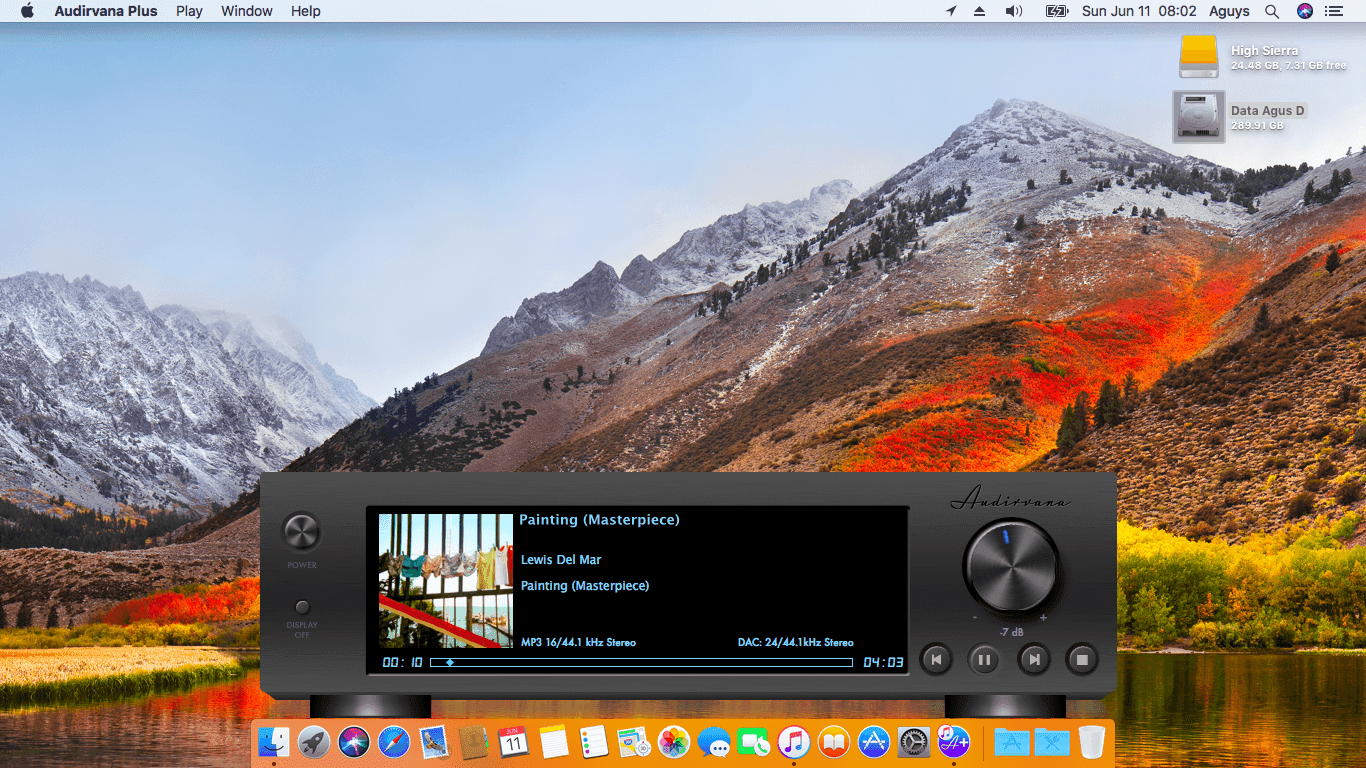Open iBooks app in dock
Viewport: 1366px width, 768px height.
click(x=834, y=742)
